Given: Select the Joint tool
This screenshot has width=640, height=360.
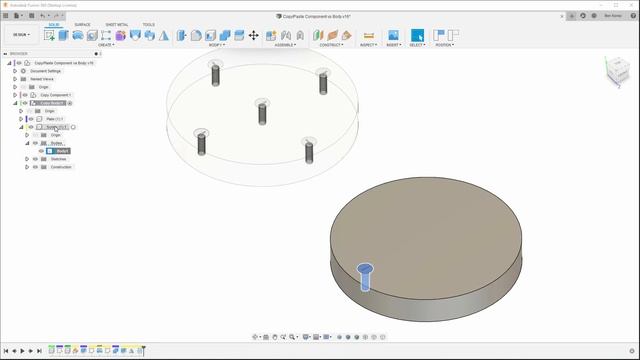Looking at the screenshot, I should coord(286,36).
